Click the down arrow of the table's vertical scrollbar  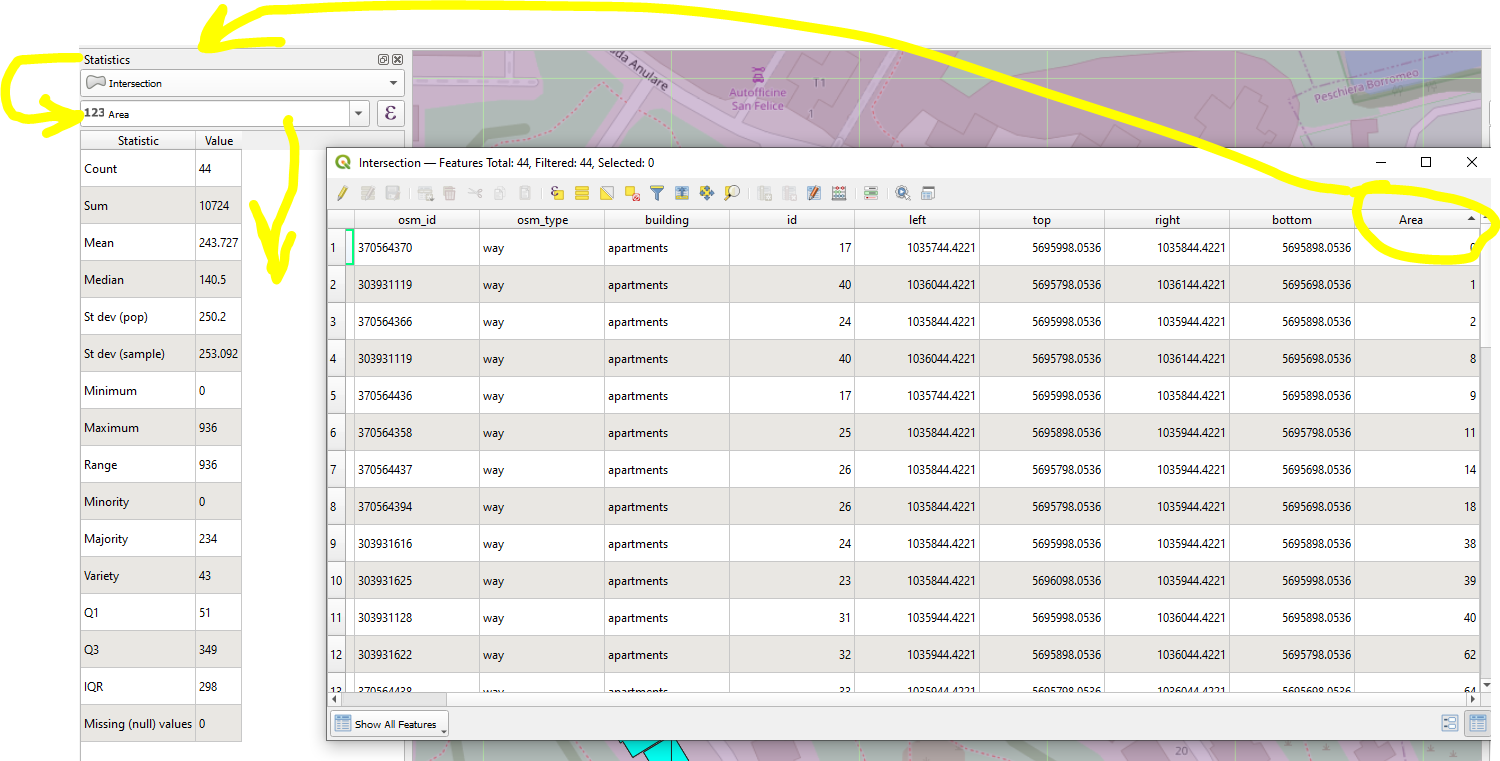[1486, 685]
